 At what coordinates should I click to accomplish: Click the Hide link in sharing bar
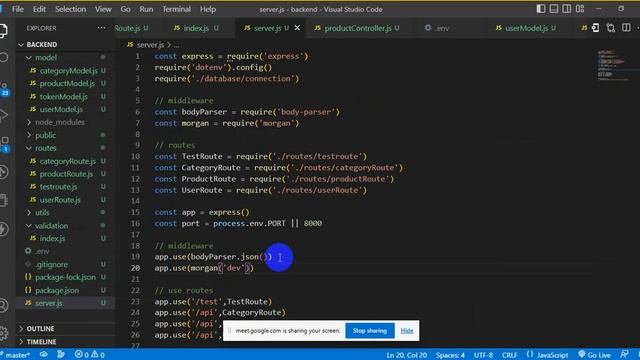407,331
